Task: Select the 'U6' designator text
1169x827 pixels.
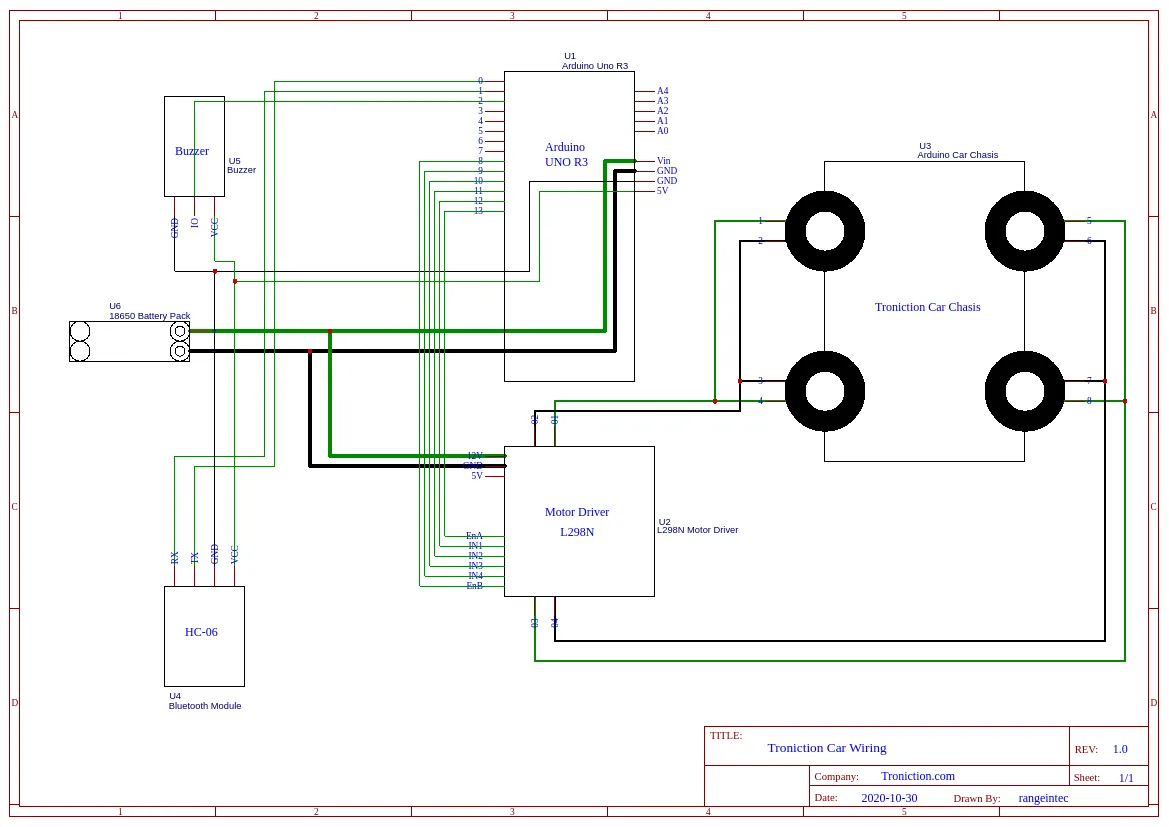Action: coord(115,306)
